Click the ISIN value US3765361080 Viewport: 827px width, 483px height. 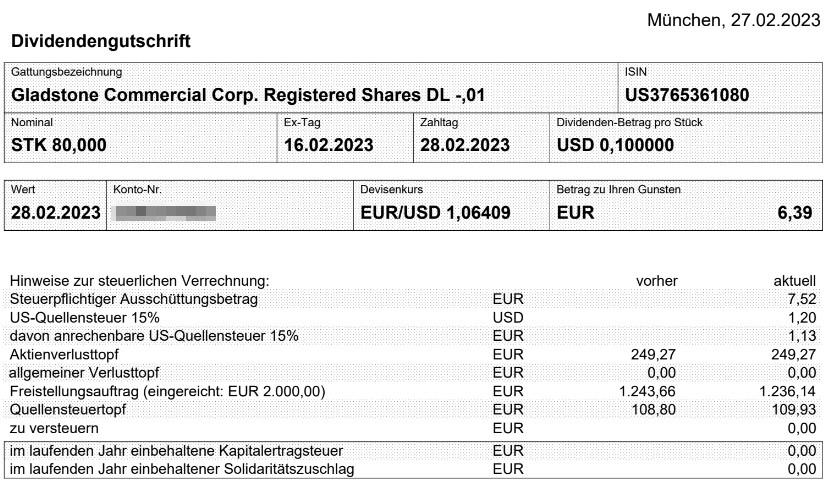(686, 96)
